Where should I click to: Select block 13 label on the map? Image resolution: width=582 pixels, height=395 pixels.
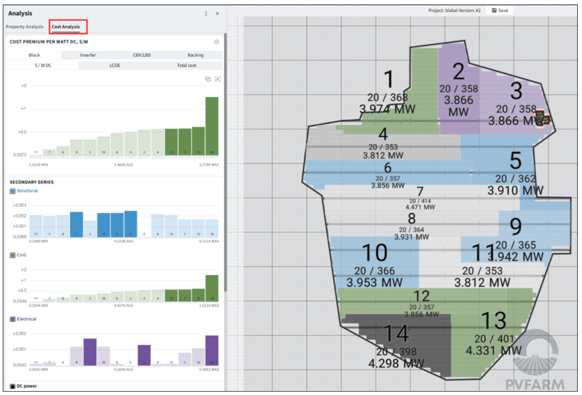coord(494,321)
